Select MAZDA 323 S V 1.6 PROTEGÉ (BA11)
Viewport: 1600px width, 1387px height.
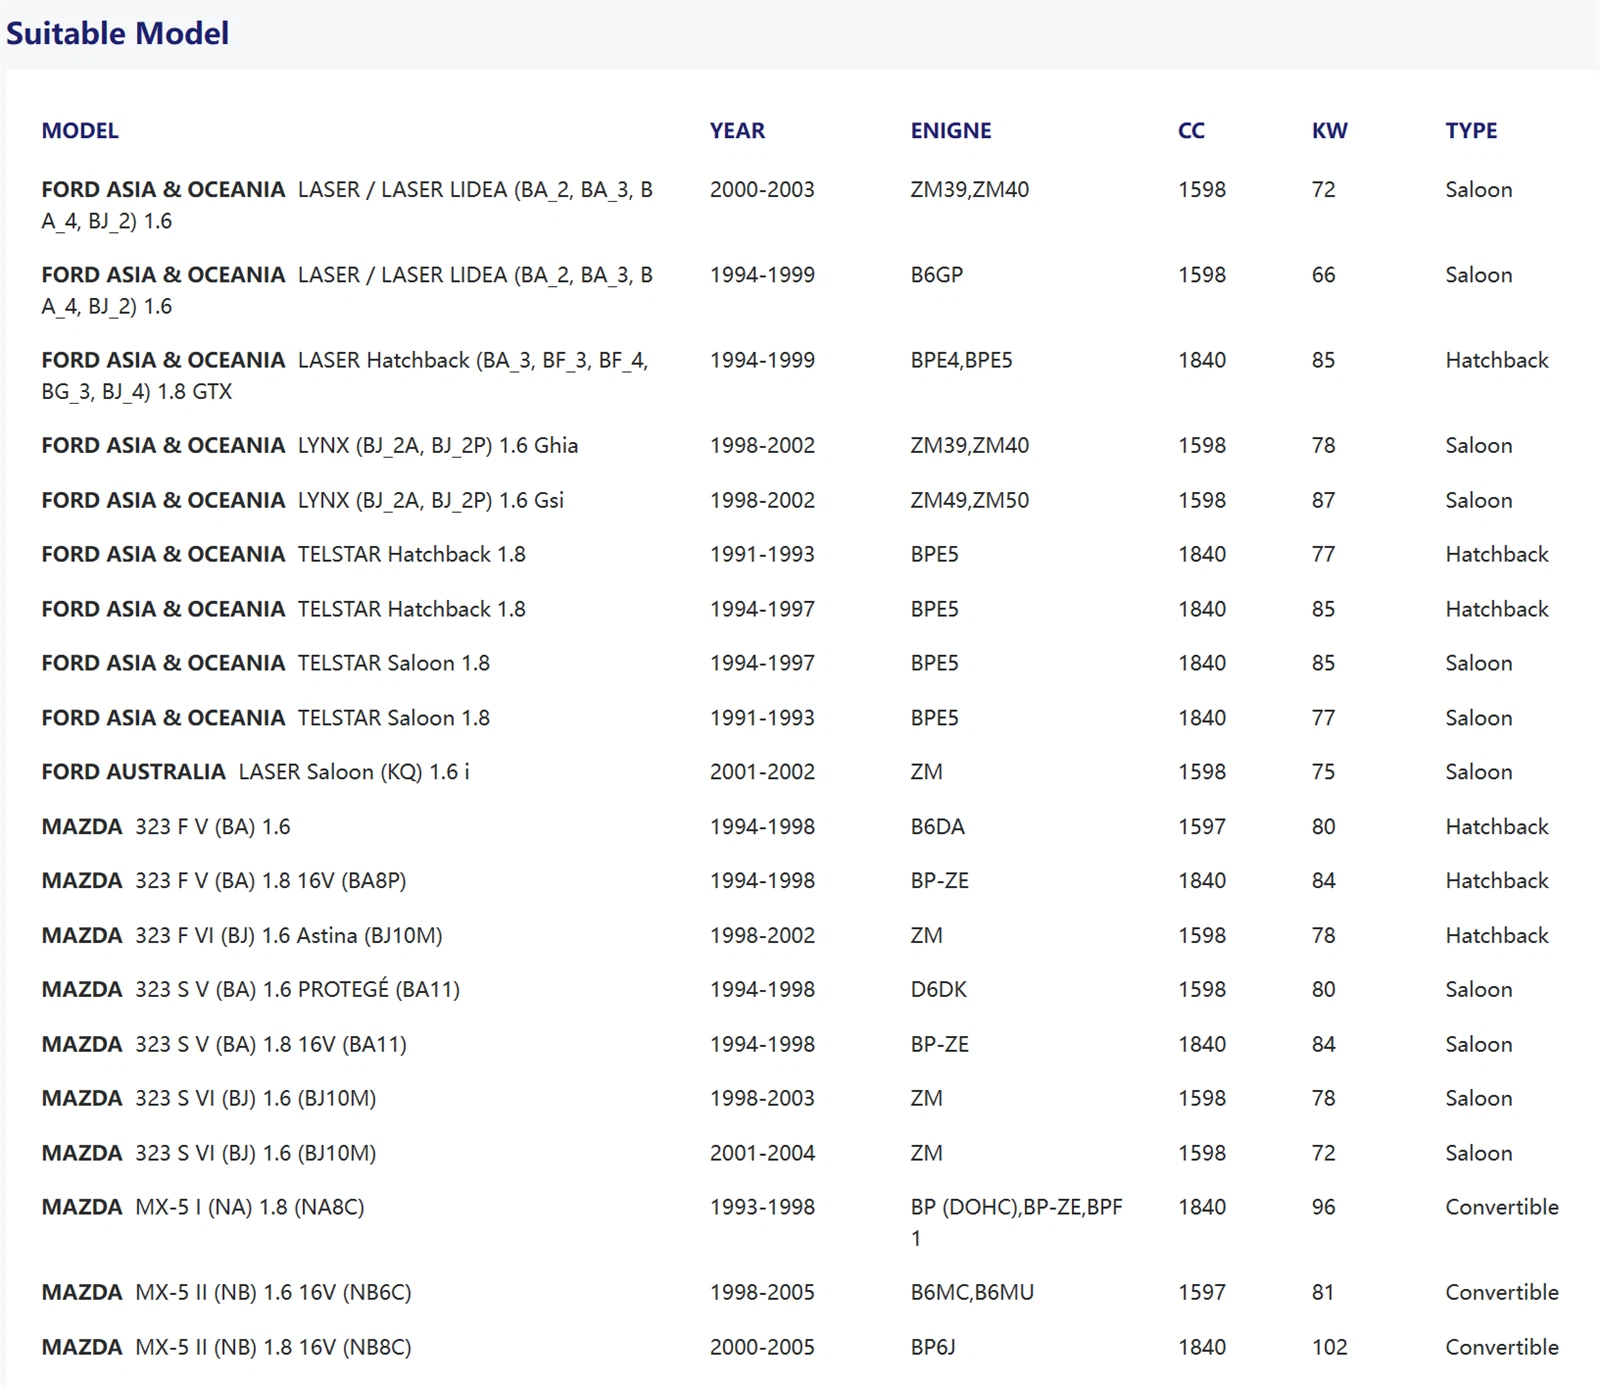[x=250, y=990]
